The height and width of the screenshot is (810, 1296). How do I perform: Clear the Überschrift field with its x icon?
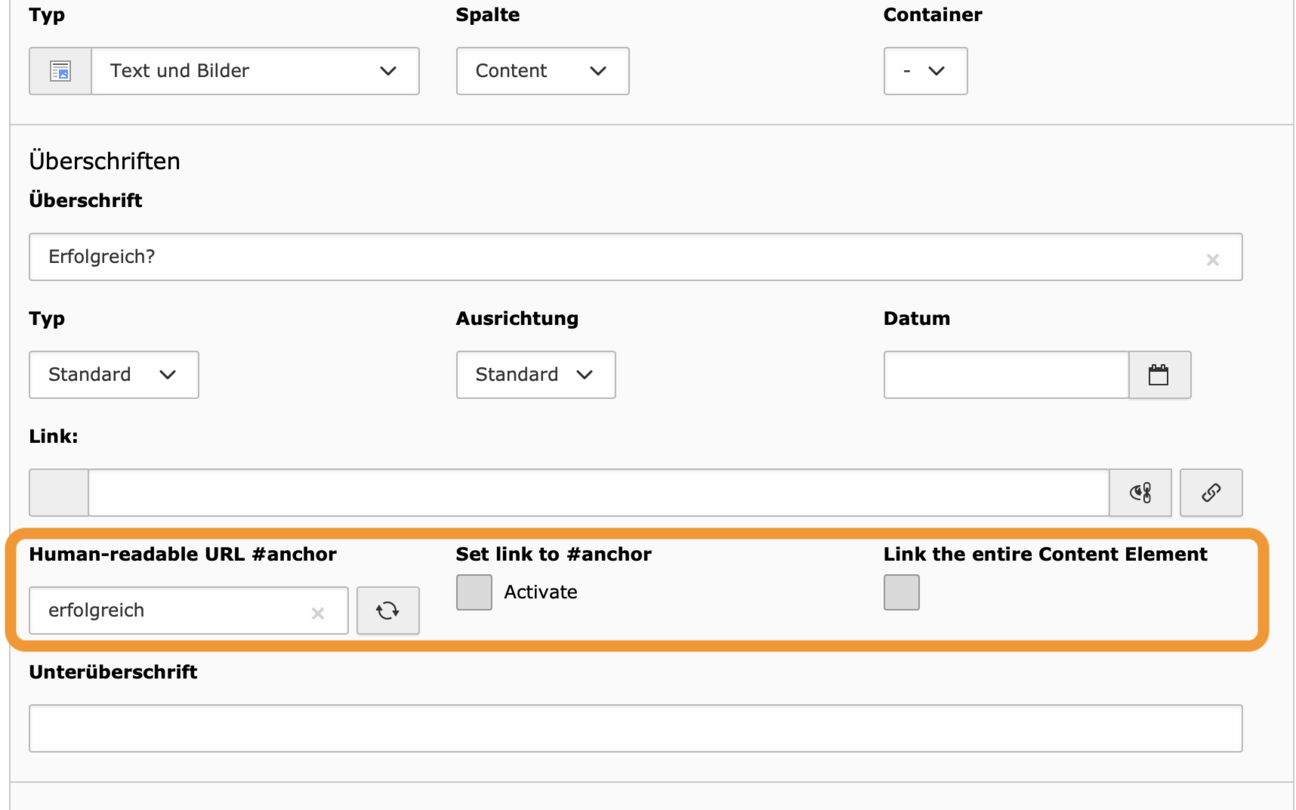click(x=1213, y=260)
